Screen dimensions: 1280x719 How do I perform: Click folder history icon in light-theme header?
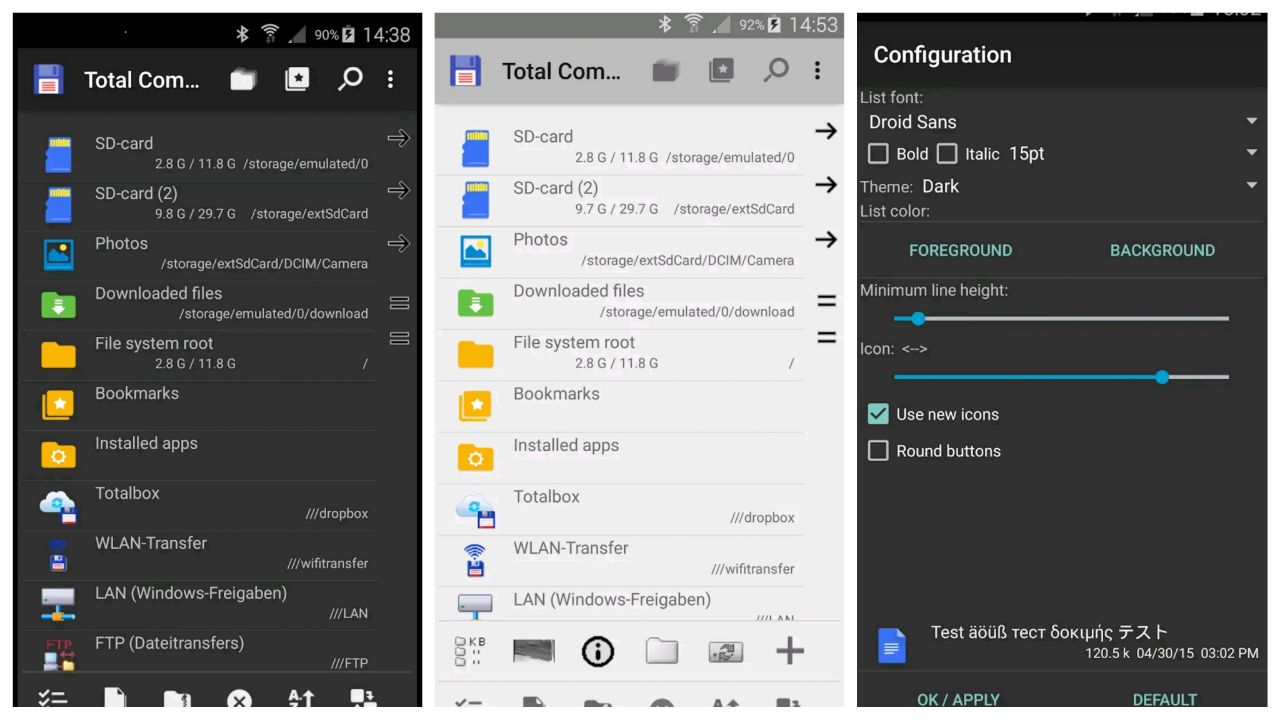666,70
